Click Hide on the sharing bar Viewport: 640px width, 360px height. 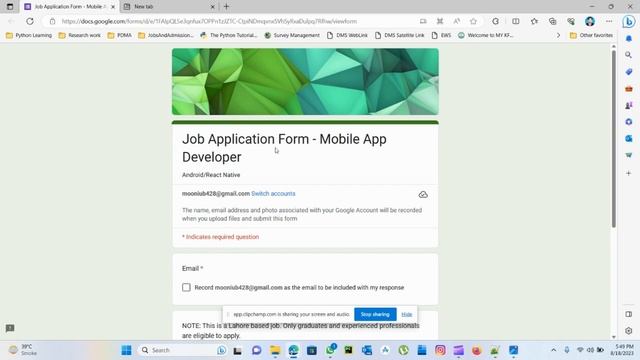(x=407, y=314)
